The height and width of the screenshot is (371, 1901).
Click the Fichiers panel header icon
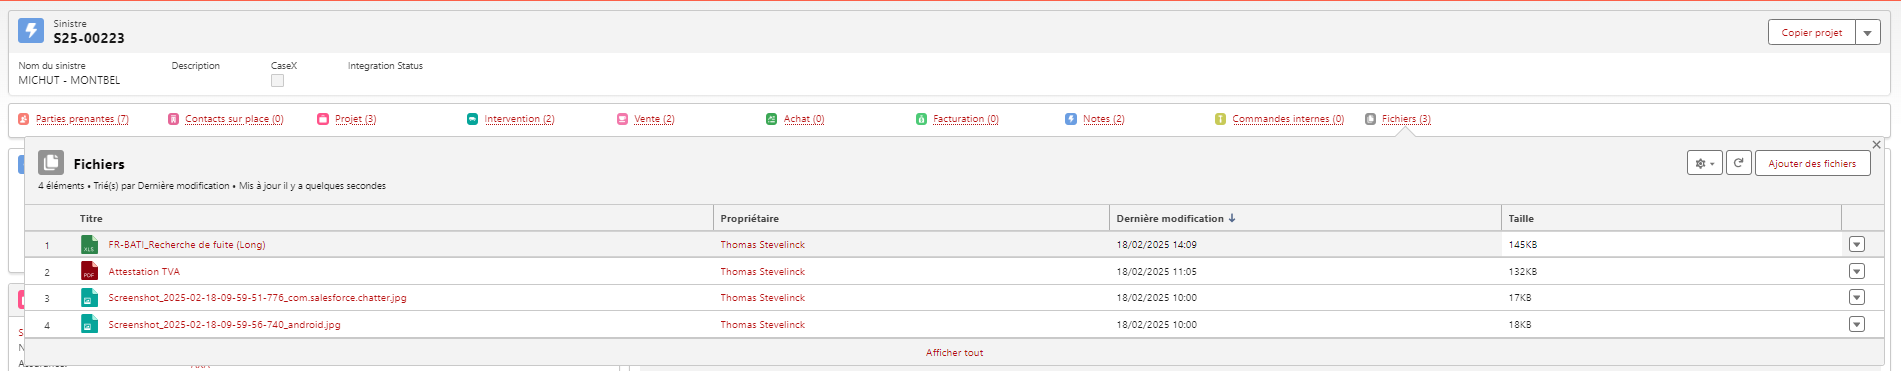(51, 163)
